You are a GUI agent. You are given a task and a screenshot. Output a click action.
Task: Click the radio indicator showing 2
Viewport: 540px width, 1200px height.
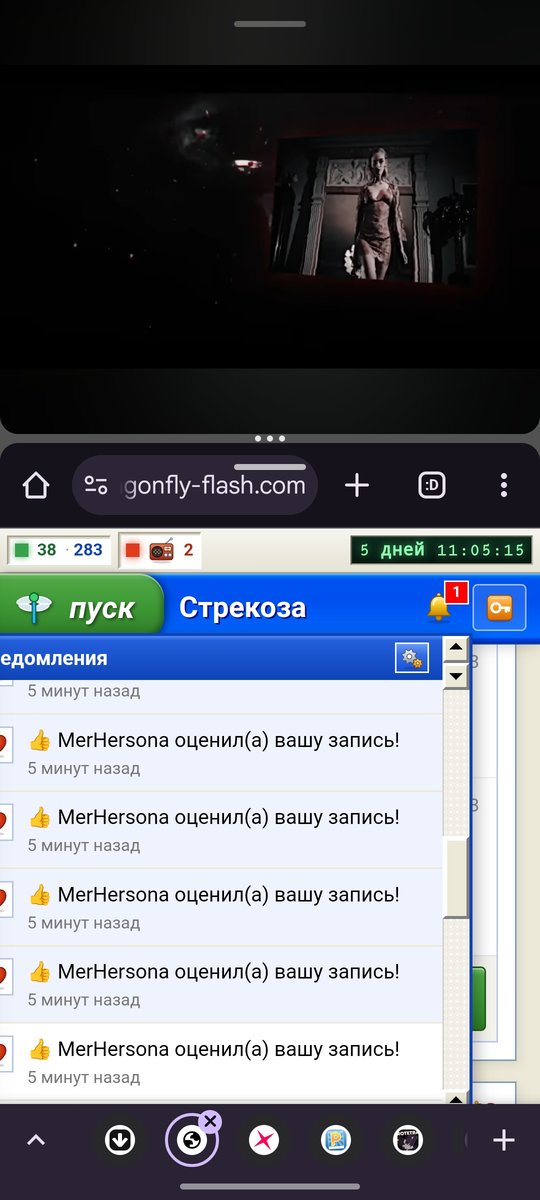(160, 549)
